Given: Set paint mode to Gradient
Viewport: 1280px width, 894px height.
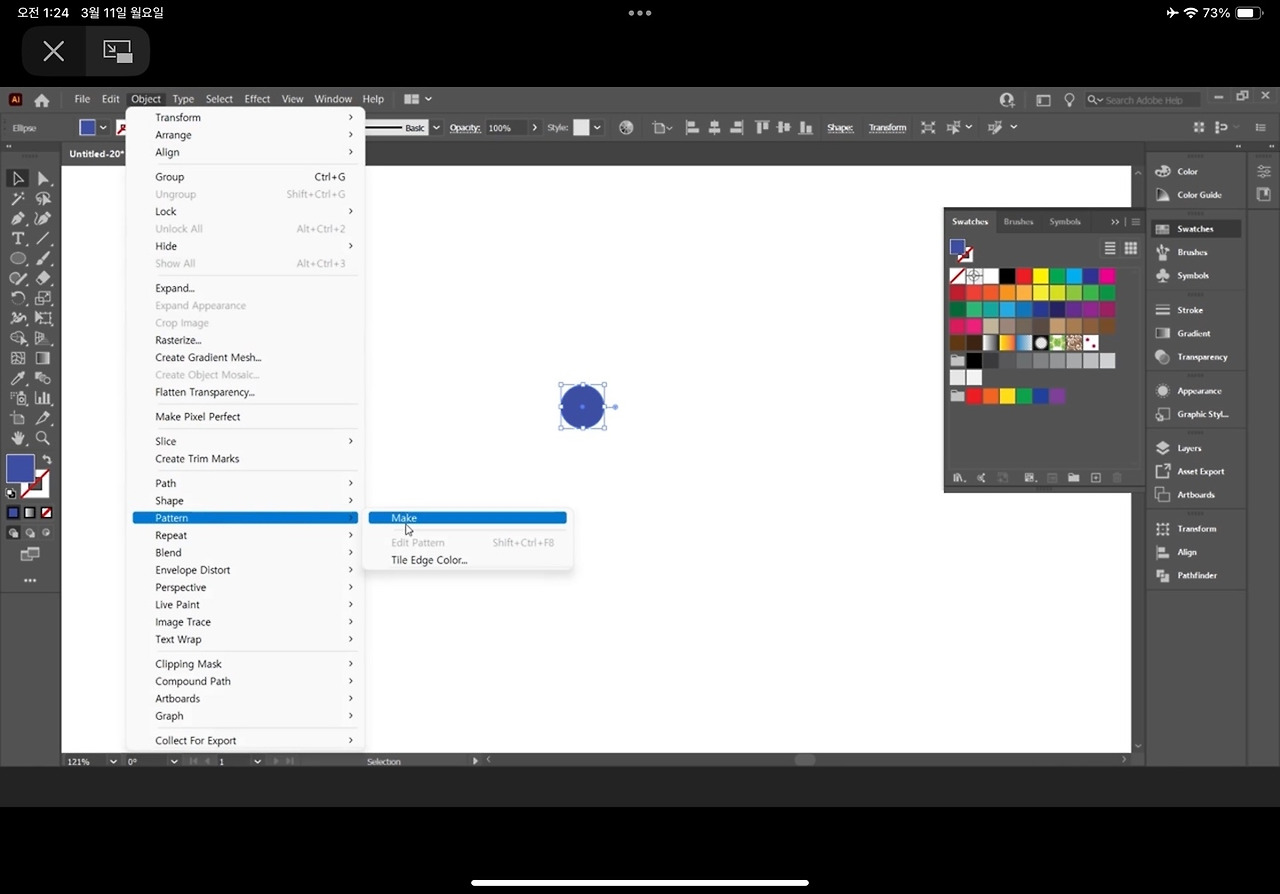Looking at the screenshot, I should [x=30, y=513].
